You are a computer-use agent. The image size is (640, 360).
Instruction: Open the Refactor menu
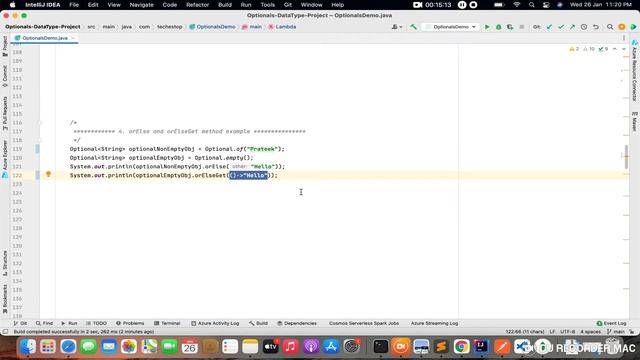(x=197, y=5)
